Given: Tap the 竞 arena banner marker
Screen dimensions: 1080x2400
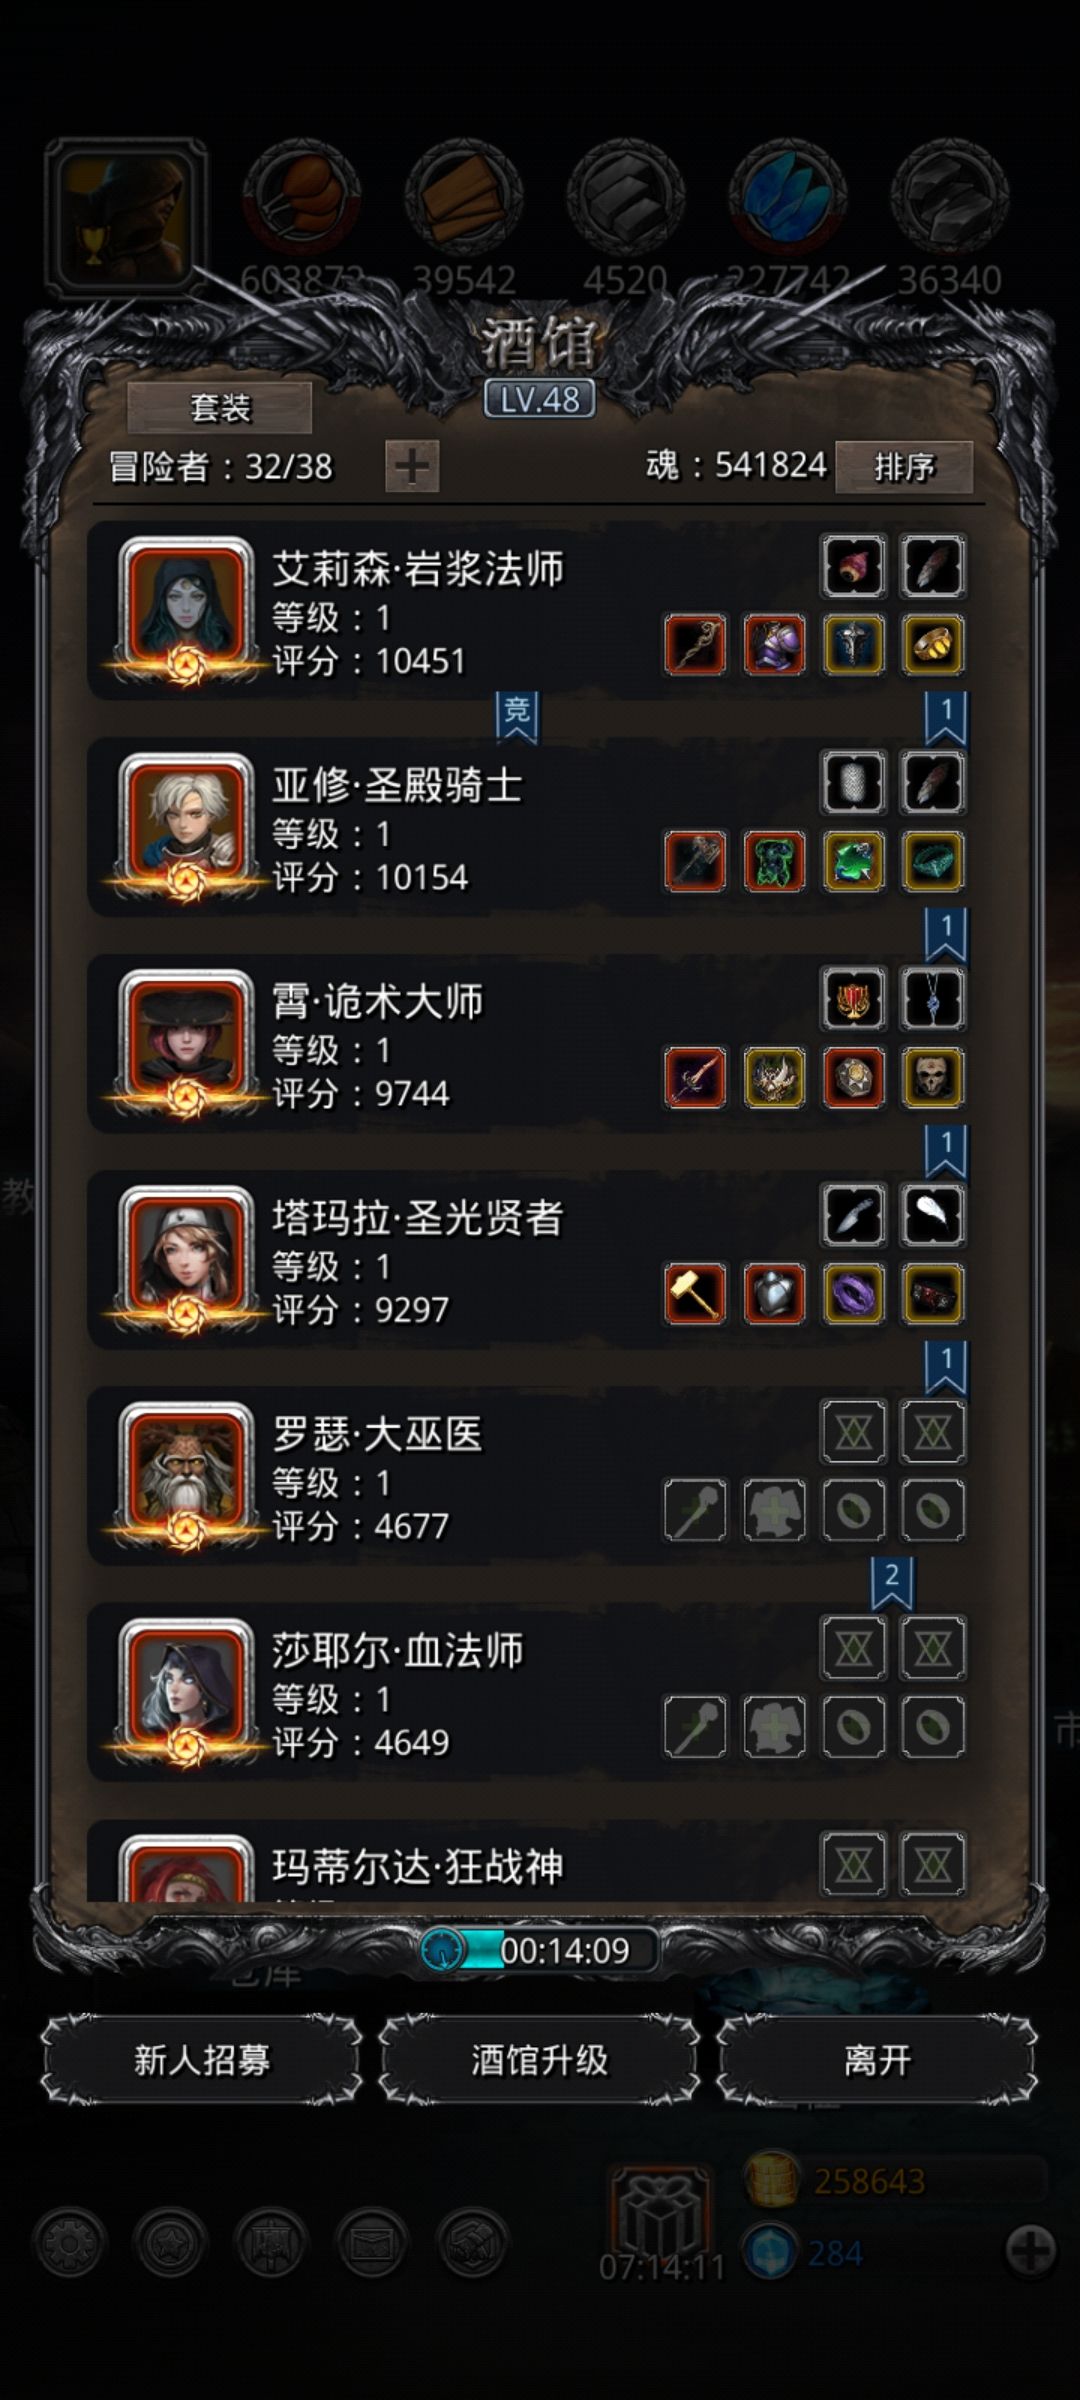Looking at the screenshot, I should (517, 716).
